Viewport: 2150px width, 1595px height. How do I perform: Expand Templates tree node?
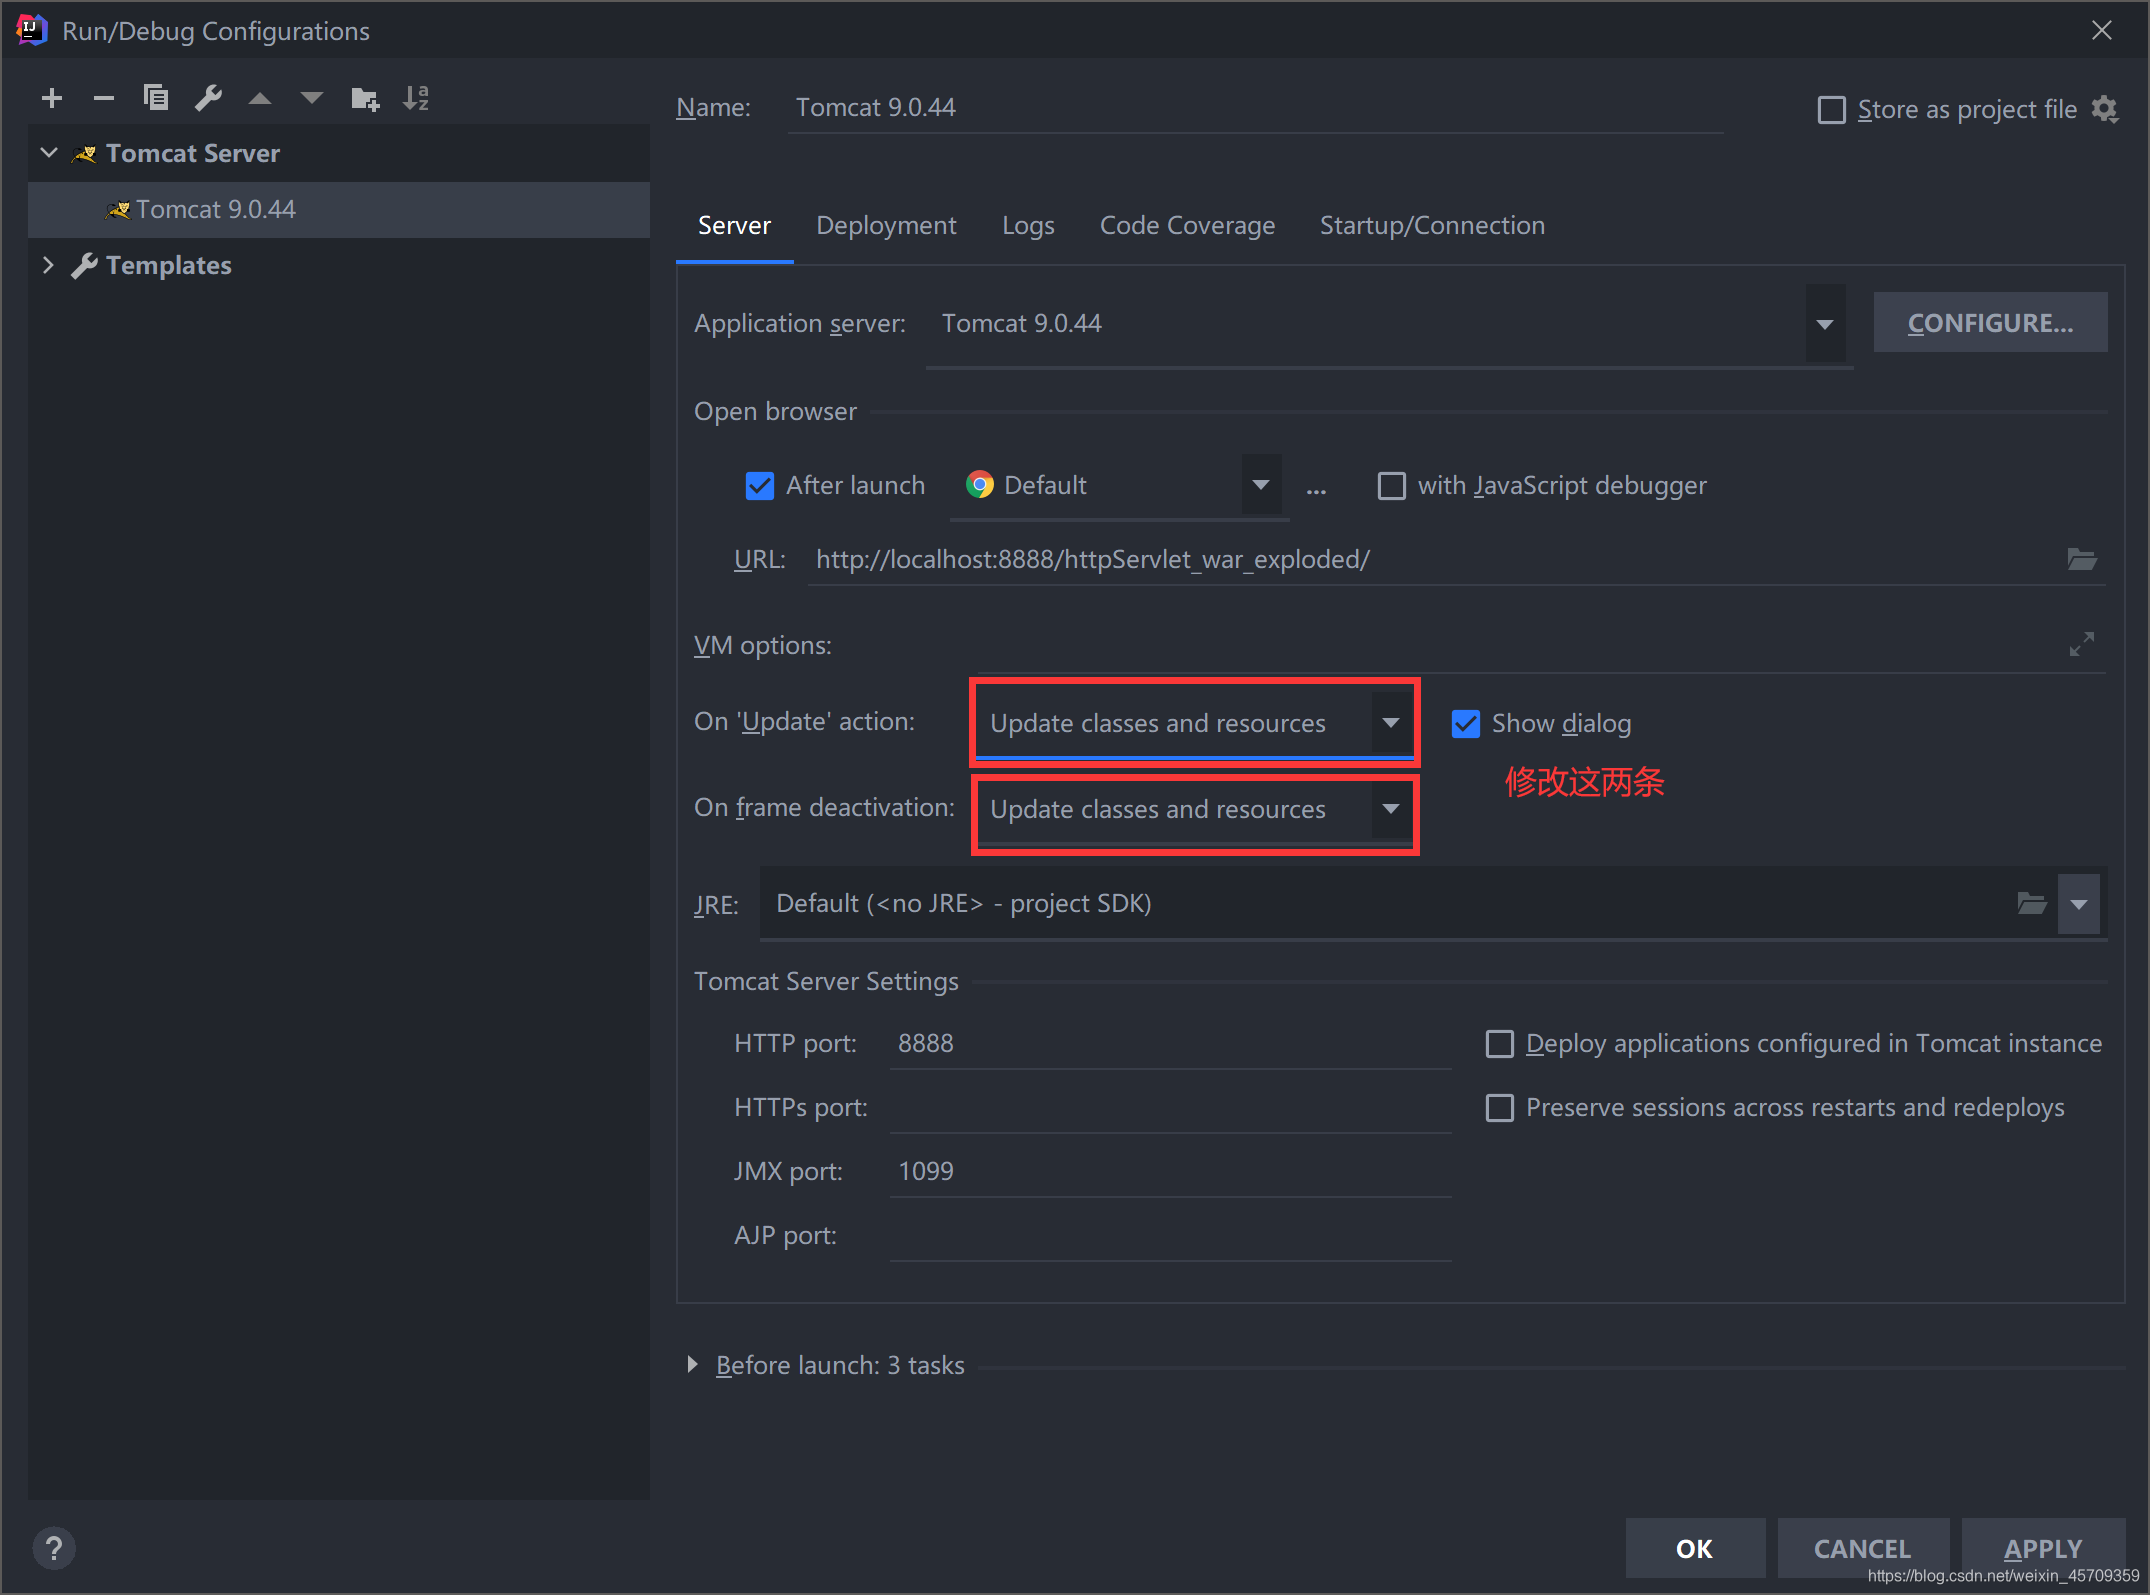tap(48, 265)
